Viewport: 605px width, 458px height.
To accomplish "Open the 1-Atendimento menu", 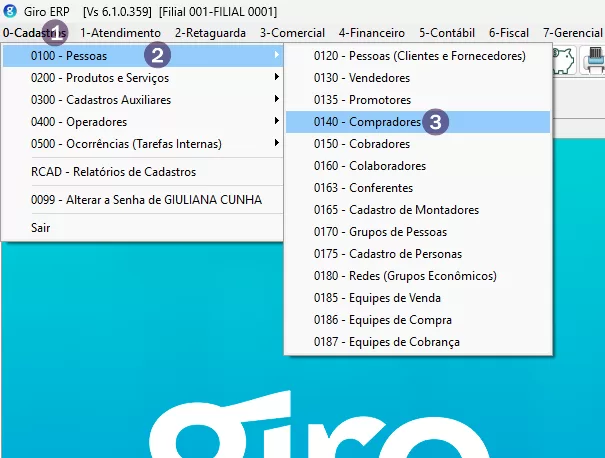I will (120, 32).
